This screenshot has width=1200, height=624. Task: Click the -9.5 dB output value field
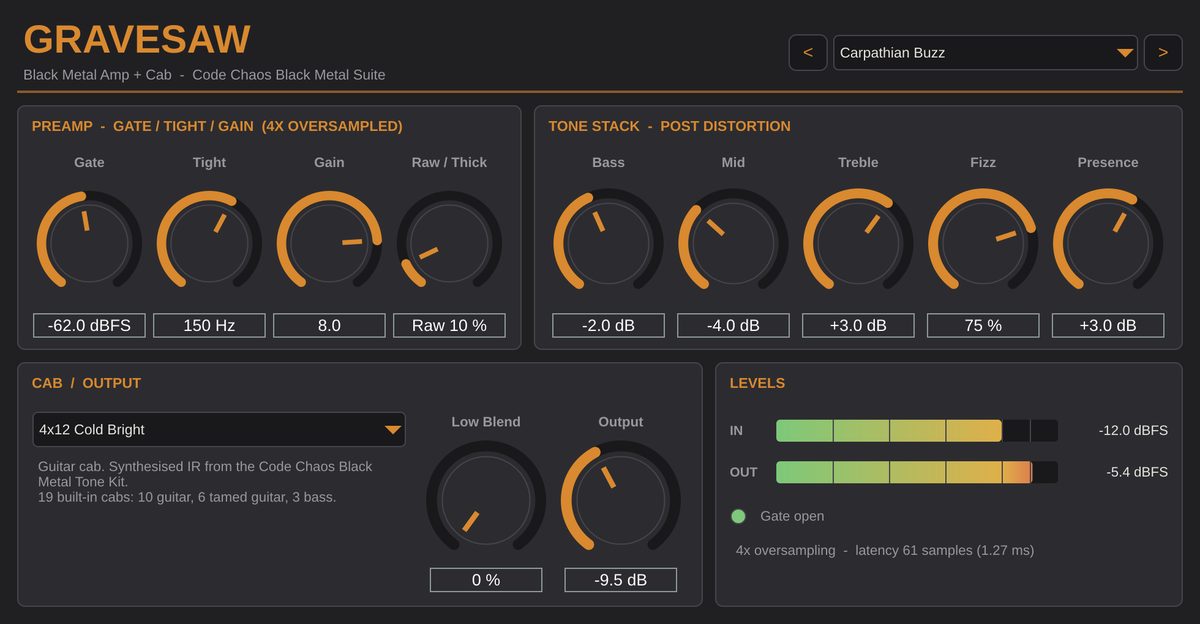(x=621, y=580)
